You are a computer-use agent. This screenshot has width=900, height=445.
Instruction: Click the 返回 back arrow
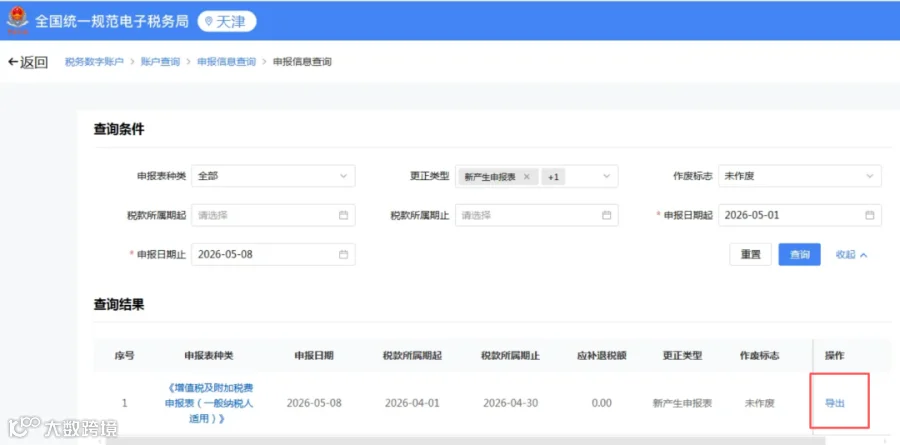pyautogui.click(x=28, y=62)
